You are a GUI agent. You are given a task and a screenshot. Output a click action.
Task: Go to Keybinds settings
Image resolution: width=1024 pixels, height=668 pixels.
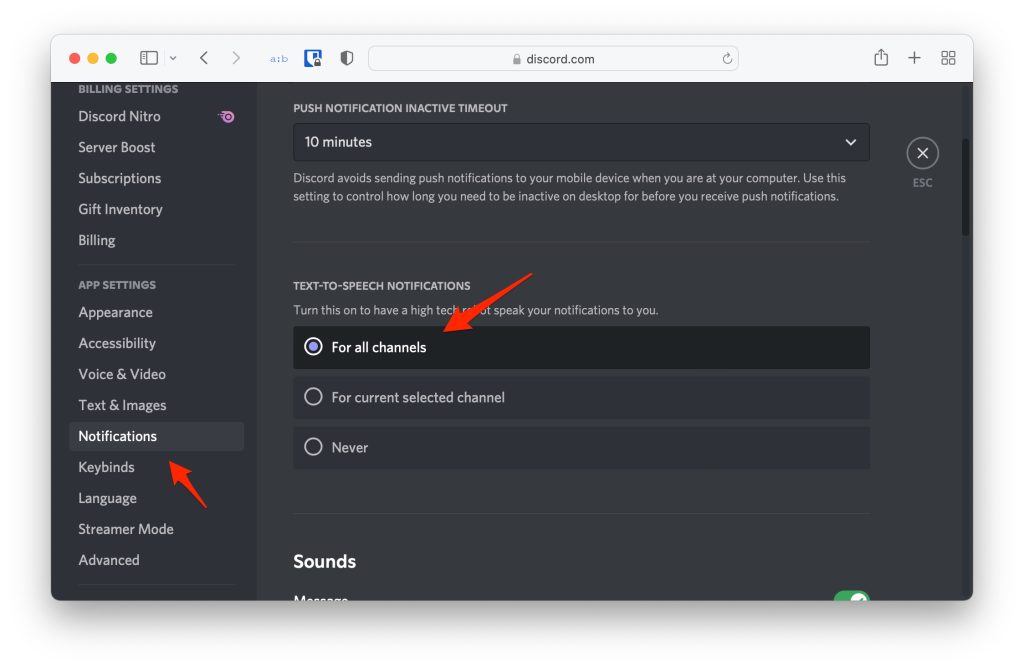click(106, 467)
